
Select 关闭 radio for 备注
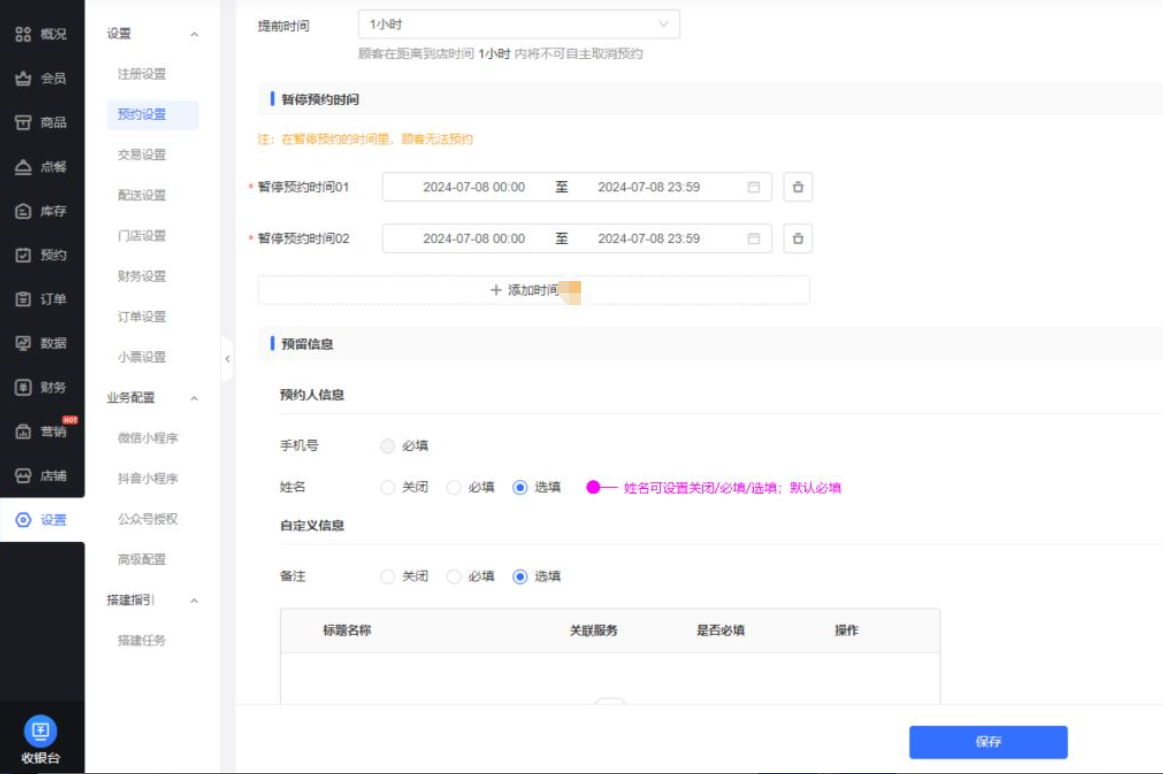(x=388, y=577)
